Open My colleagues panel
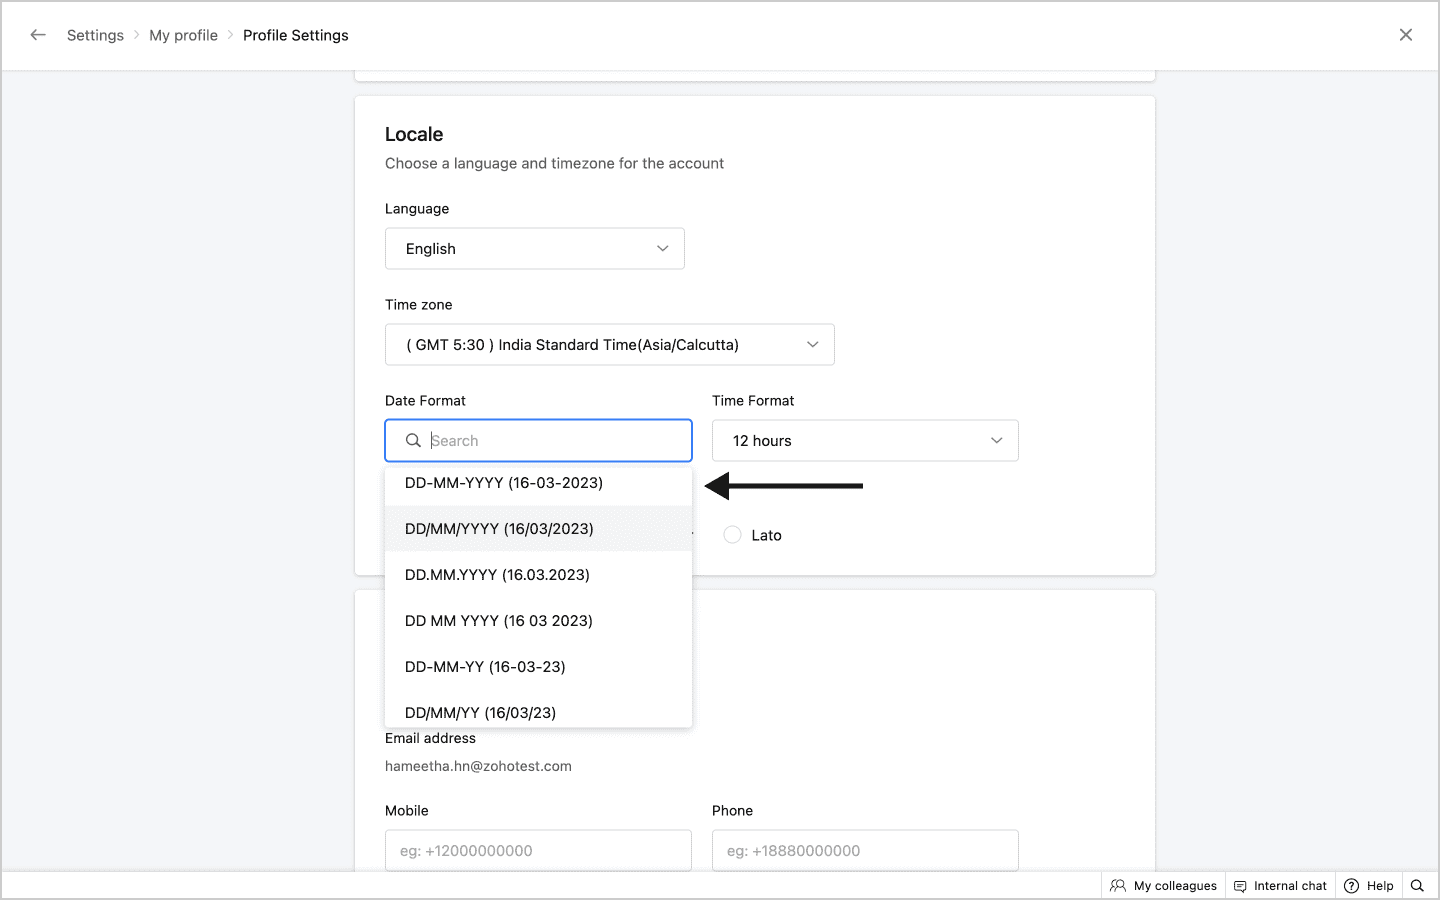The image size is (1440, 900). pyautogui.click(x=1164, y=886)
